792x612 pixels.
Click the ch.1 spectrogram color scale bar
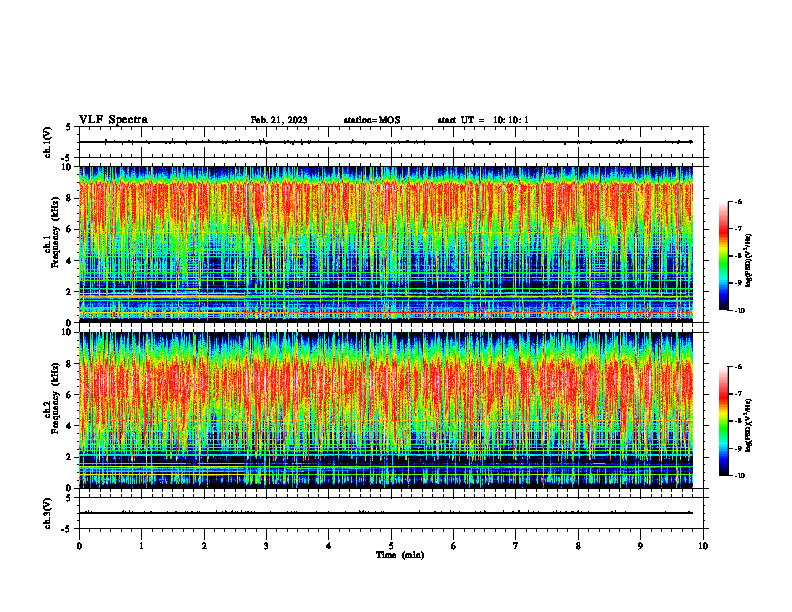724,256
